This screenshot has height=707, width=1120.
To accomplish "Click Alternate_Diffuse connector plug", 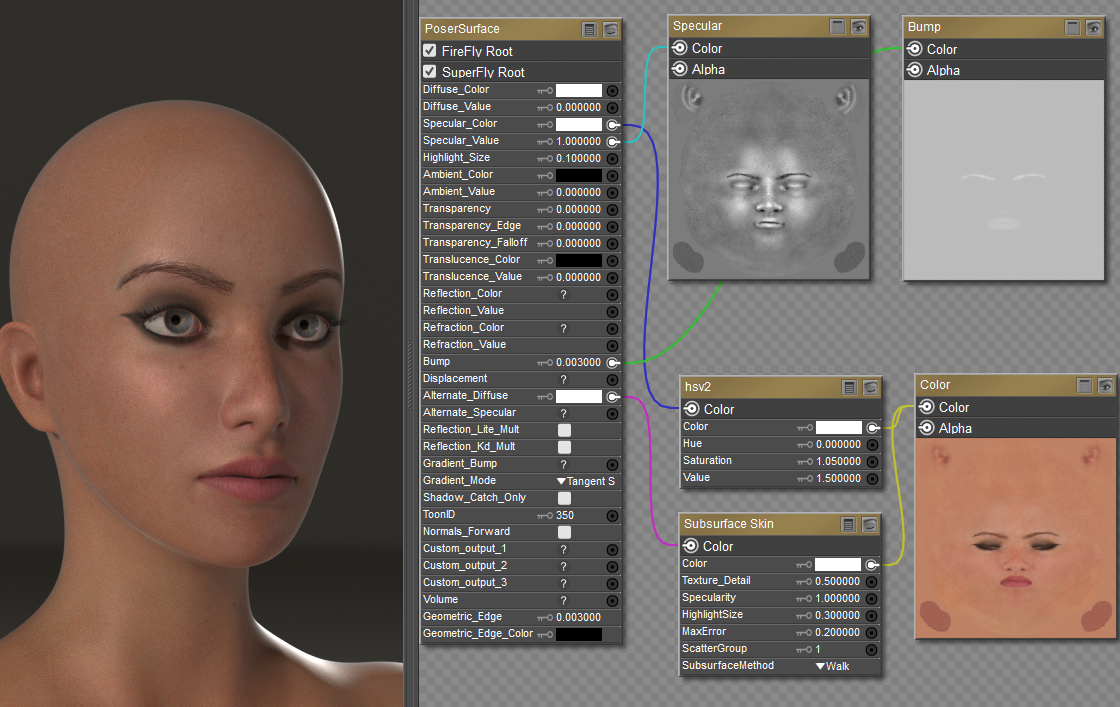I will point(613,397).
